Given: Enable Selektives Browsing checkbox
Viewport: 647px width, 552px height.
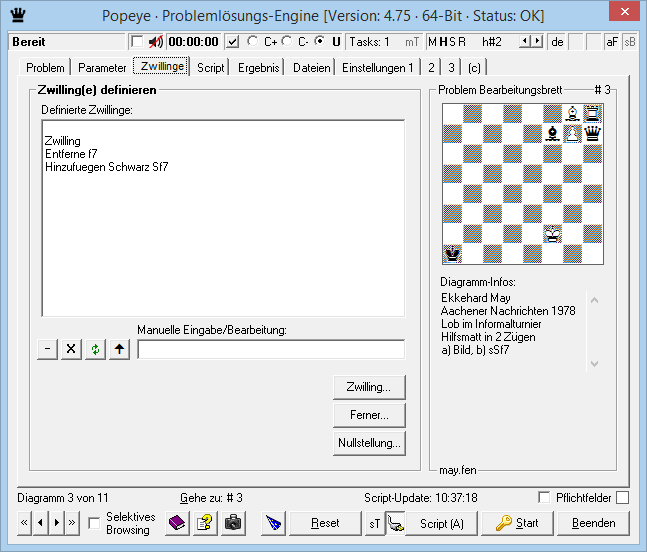Looking at the screenshot, I should coord(94,523).
